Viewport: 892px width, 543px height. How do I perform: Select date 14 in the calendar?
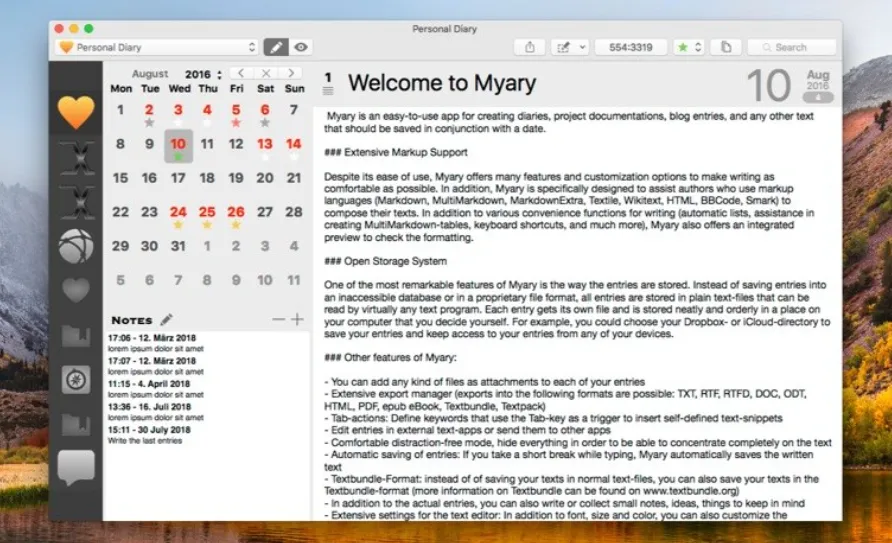[294, 144]
